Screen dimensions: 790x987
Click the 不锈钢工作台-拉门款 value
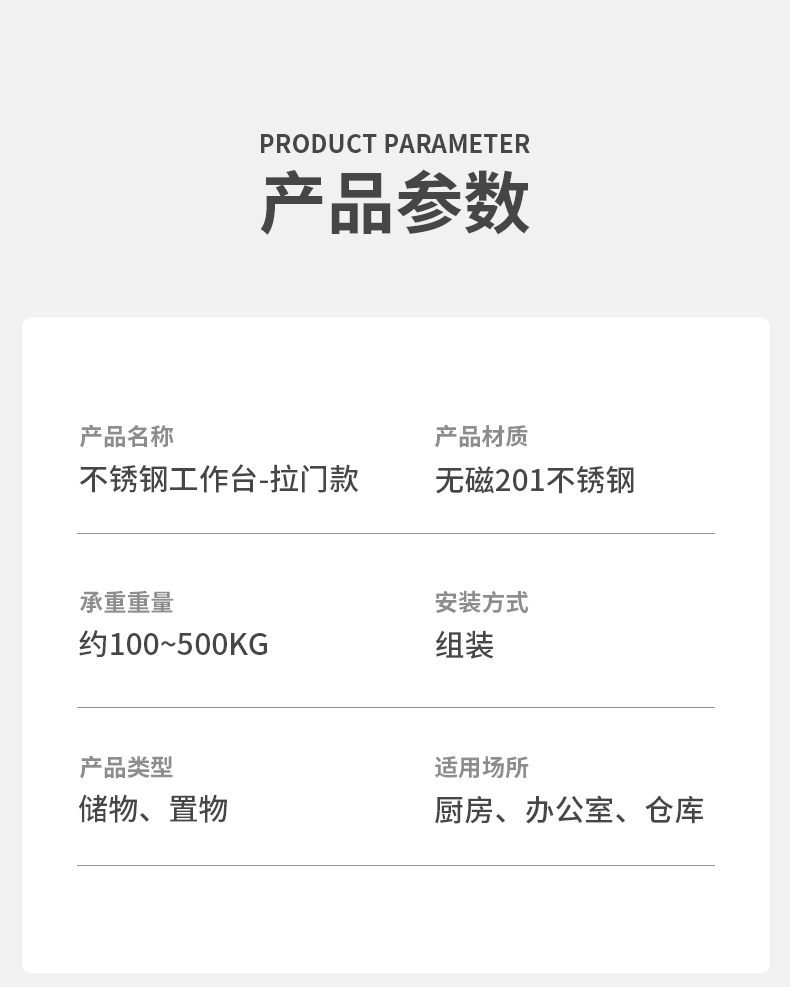click(x=219, y=479)
